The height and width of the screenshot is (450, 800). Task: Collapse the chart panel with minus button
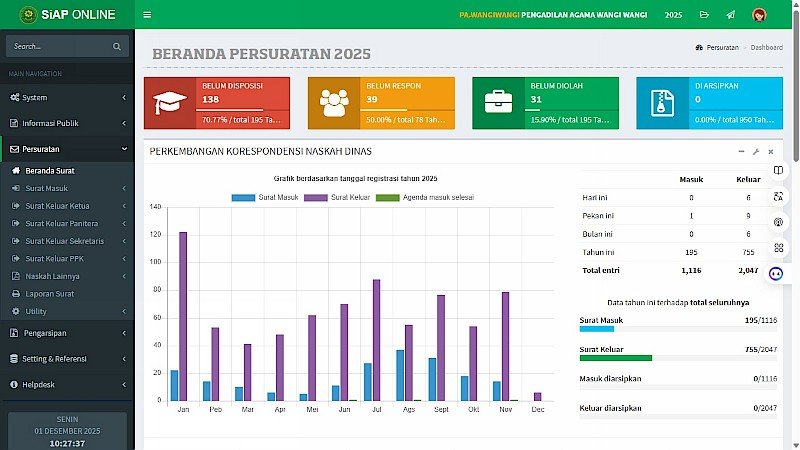[741, 152]
